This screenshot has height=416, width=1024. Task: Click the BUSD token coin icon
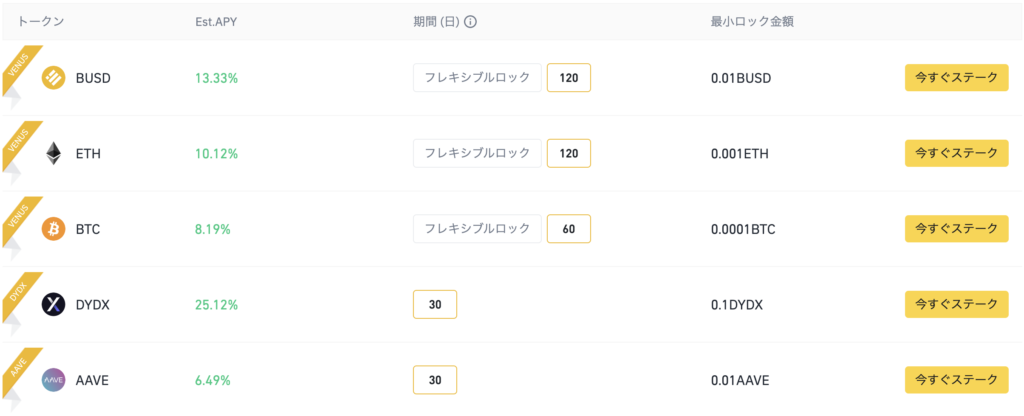click(54, 78)
